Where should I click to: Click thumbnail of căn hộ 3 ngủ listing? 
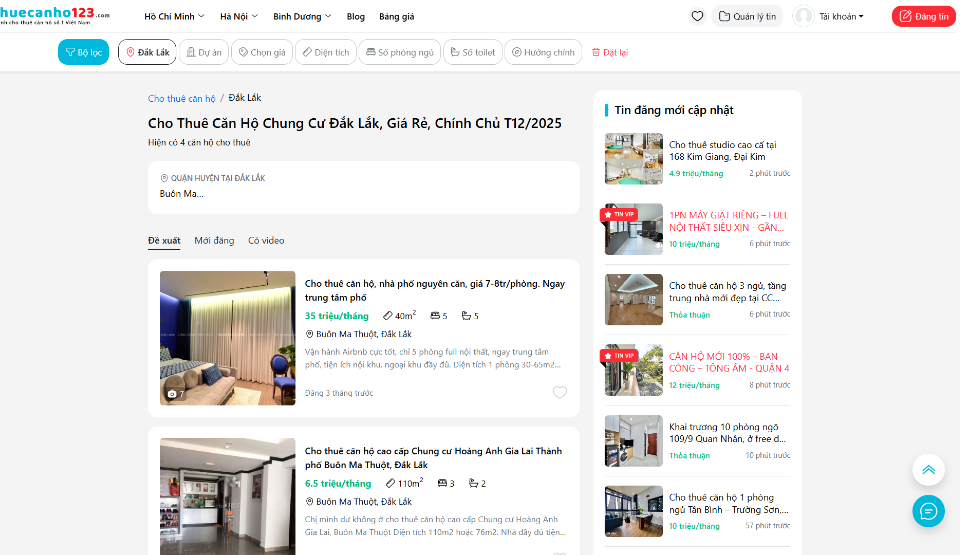(x=634, y=300)
